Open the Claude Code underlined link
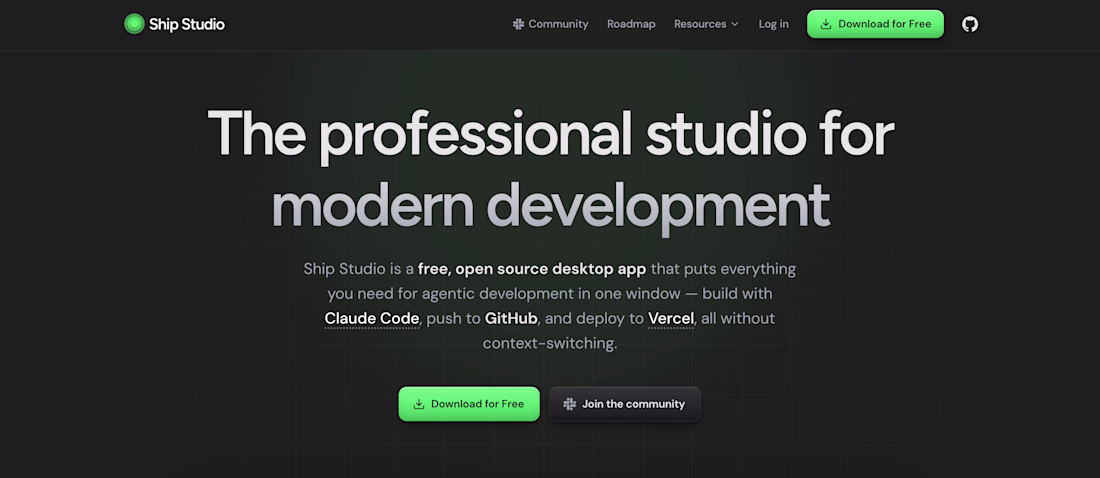Screen dimensions: 1100x478 click(372, 319)
